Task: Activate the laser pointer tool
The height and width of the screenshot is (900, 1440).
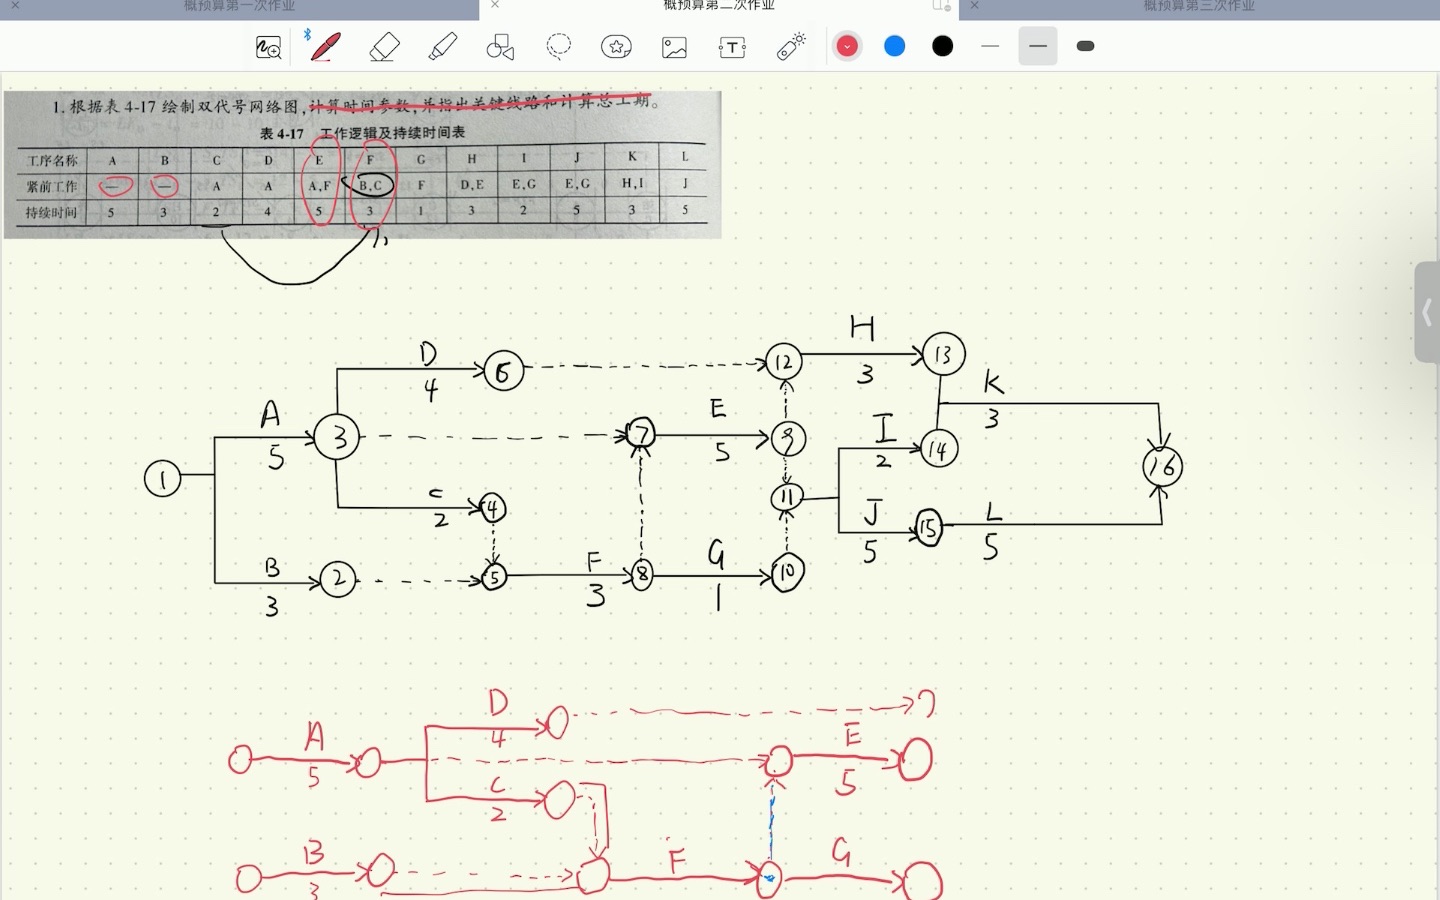Action: pos(791,47)
